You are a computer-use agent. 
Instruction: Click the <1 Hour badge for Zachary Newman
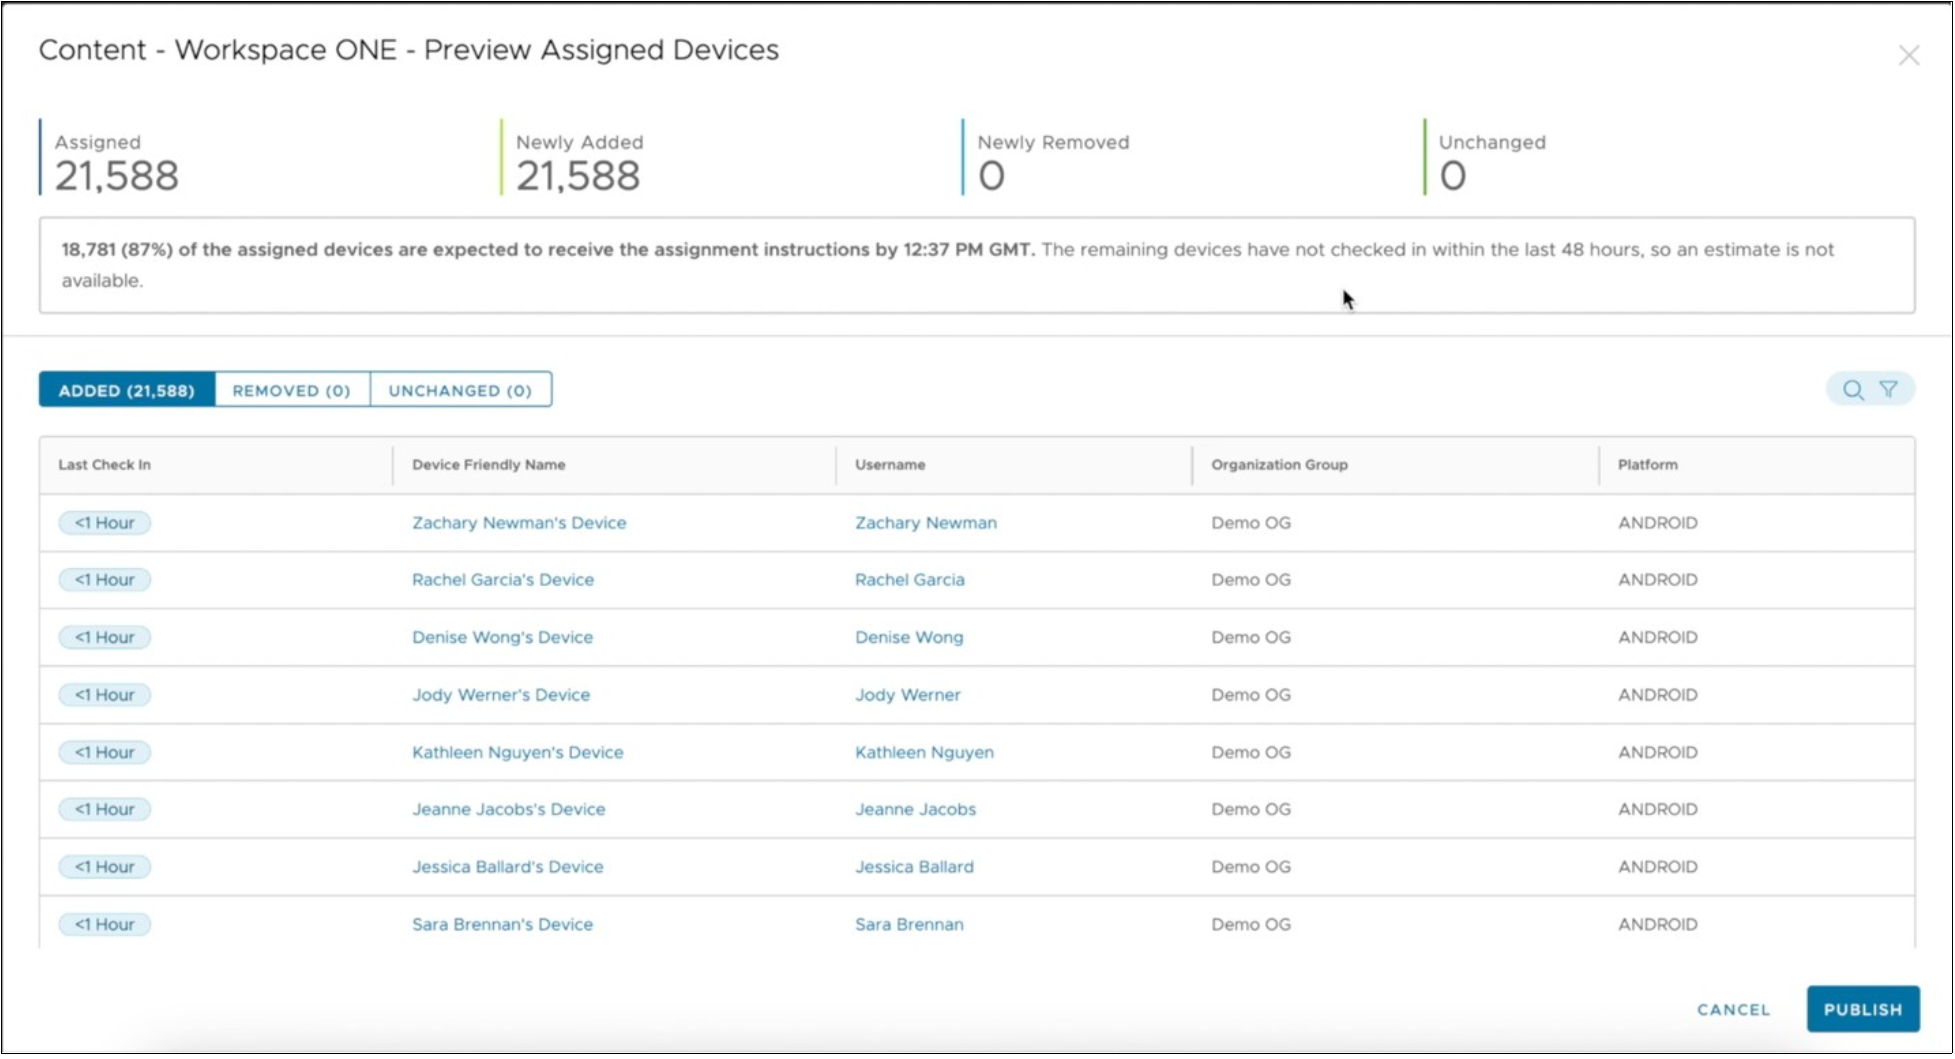coord(104,523)
